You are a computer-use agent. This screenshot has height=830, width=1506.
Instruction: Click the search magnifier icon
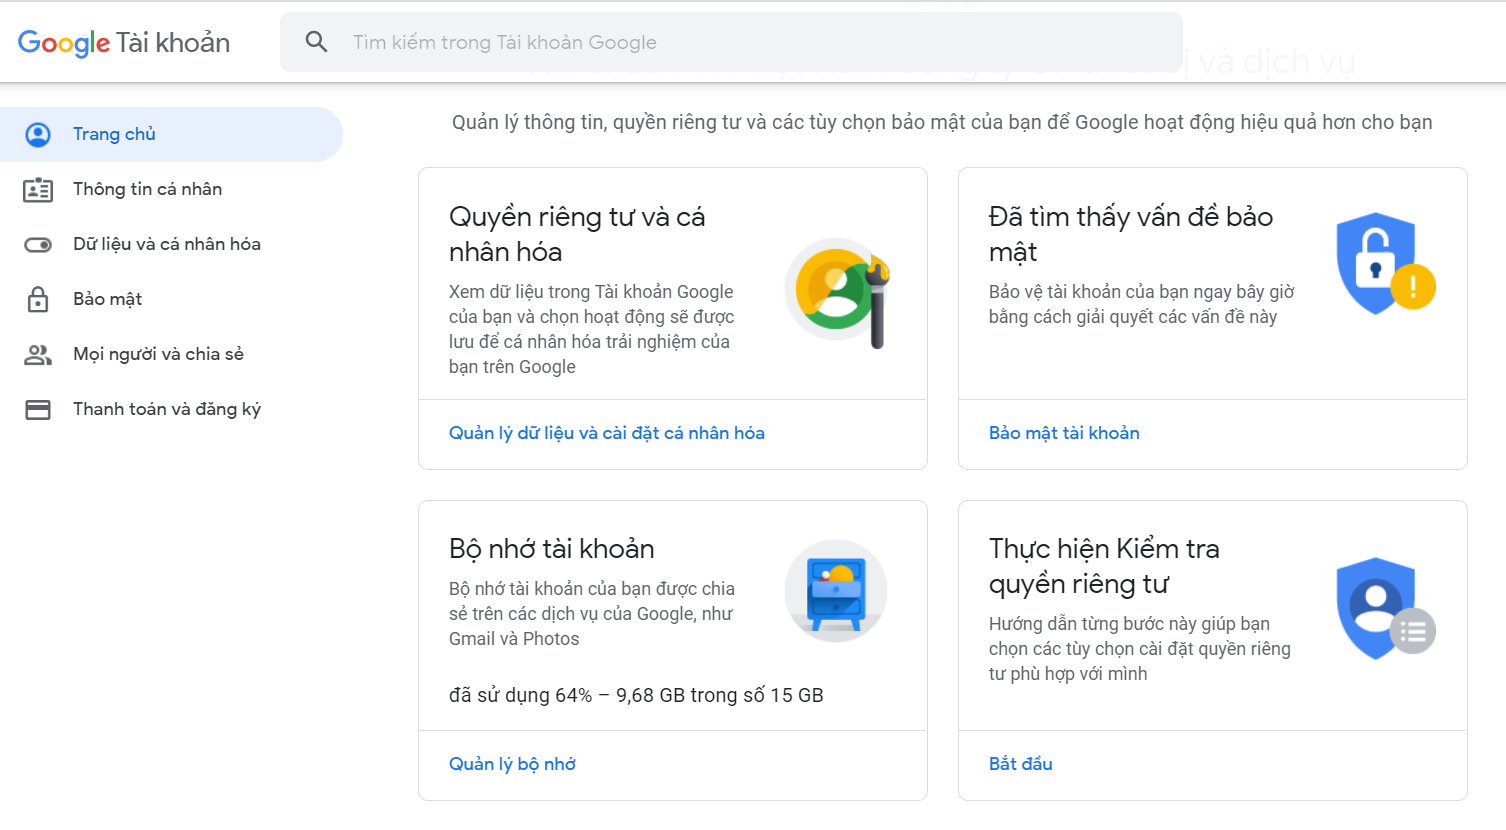pos(316,42)
